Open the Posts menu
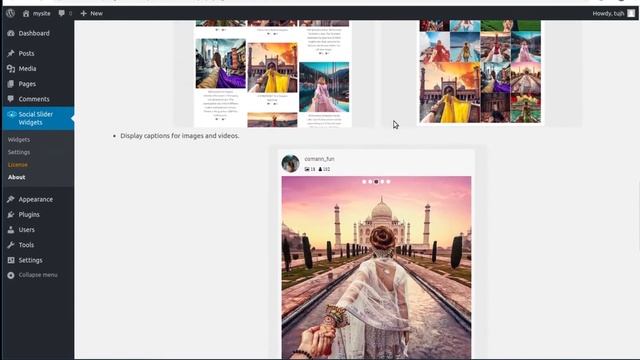 click(27, 53)
